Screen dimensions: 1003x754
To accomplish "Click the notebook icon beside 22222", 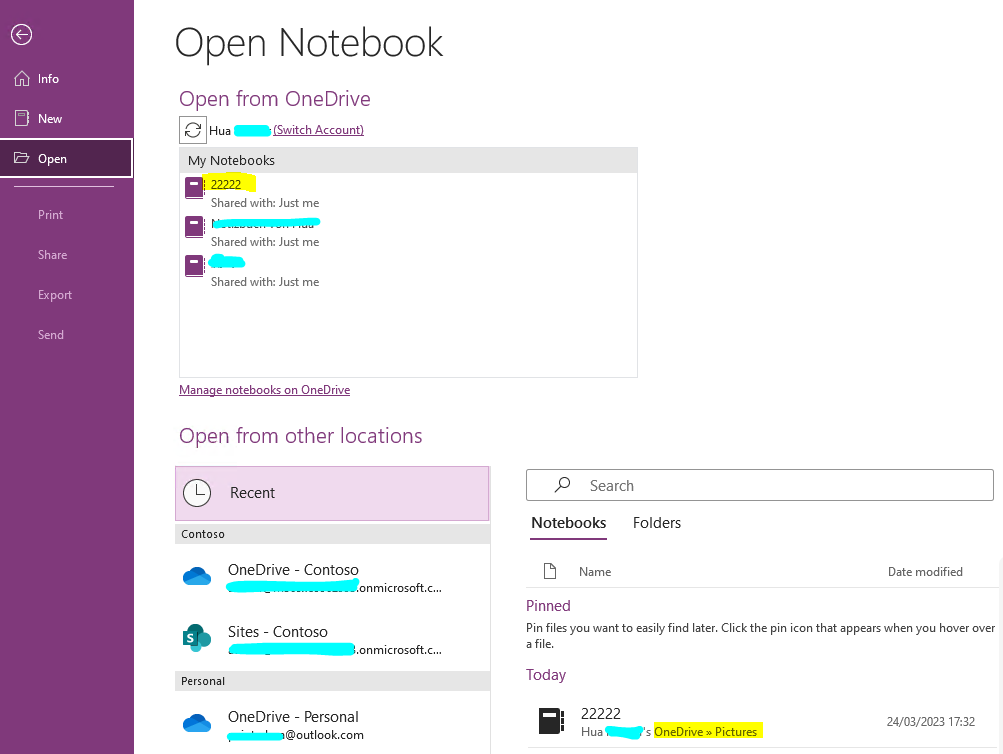I will [194, 188].
